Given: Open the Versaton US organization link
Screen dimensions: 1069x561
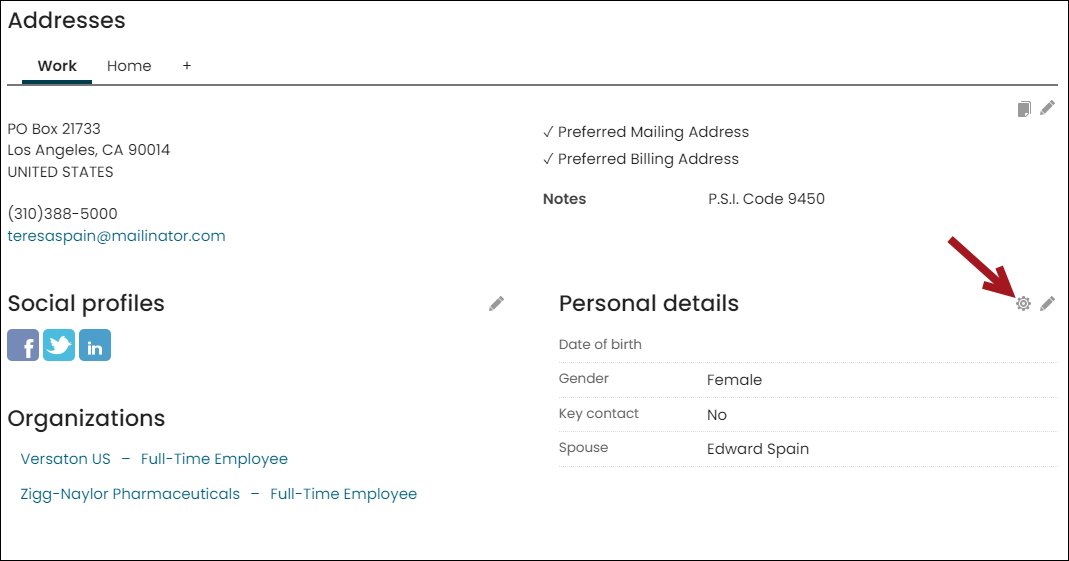Looking at the screenshot, I should (x=65, y=459).
